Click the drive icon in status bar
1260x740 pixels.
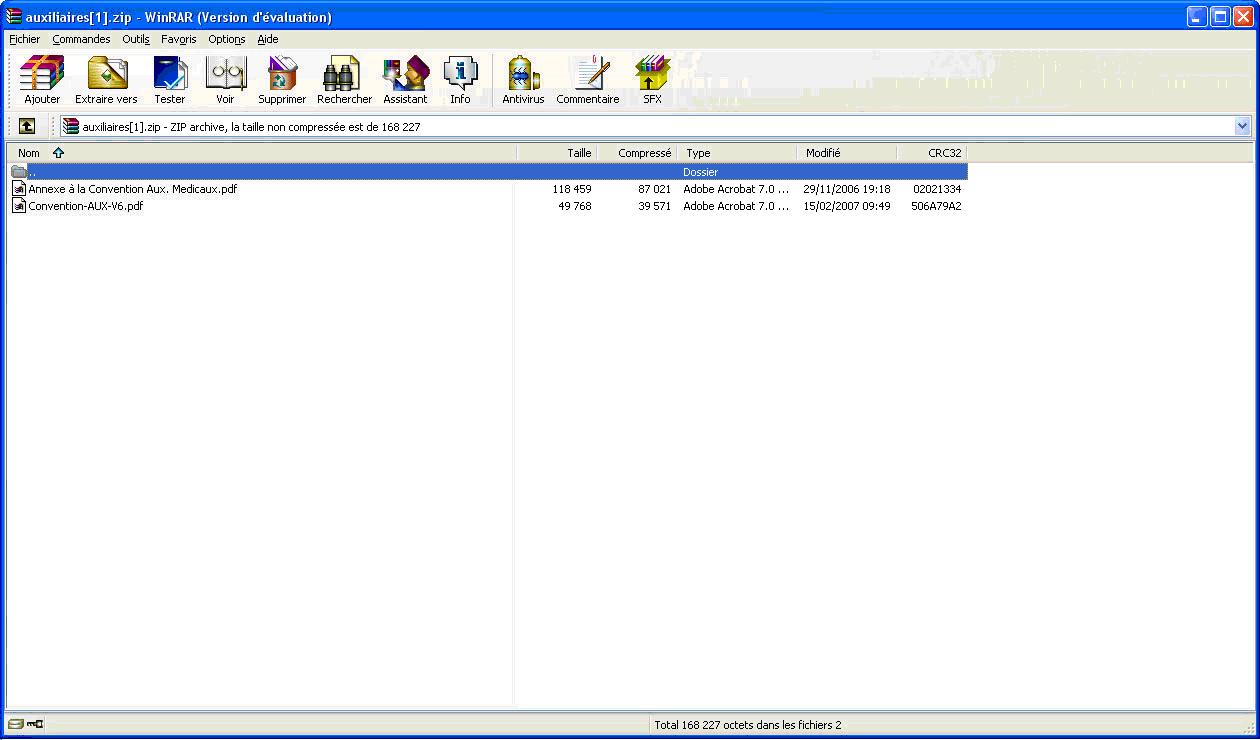15,724
